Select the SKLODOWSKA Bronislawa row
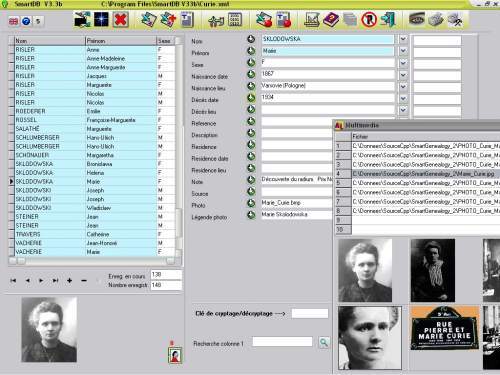The width and height of the screenshot is (500, 375). [x=92, y=164]
